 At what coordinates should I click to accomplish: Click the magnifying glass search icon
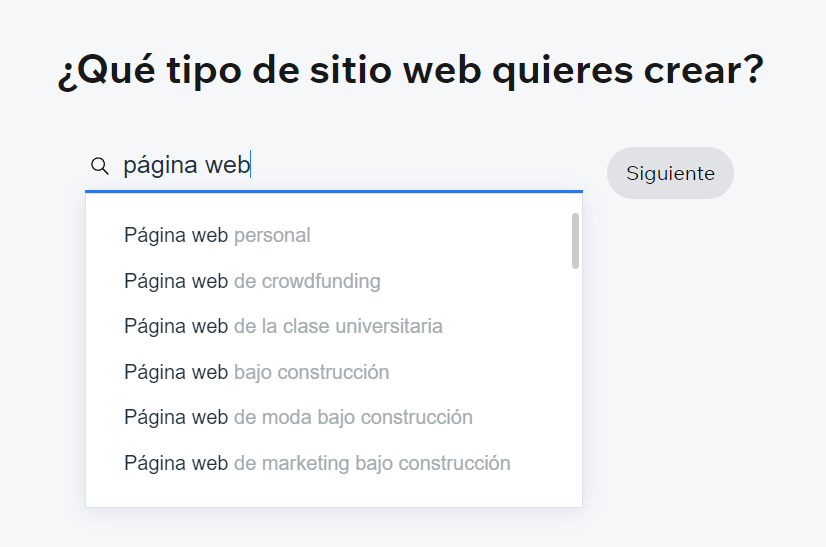point(99,166)
